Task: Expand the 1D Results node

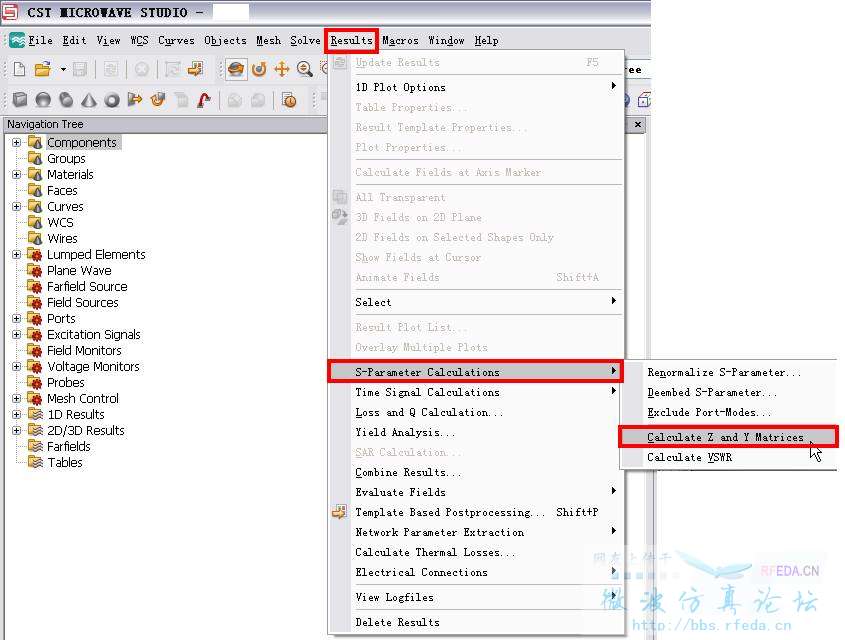Action: pyautogui.click(x=17, y=414)
